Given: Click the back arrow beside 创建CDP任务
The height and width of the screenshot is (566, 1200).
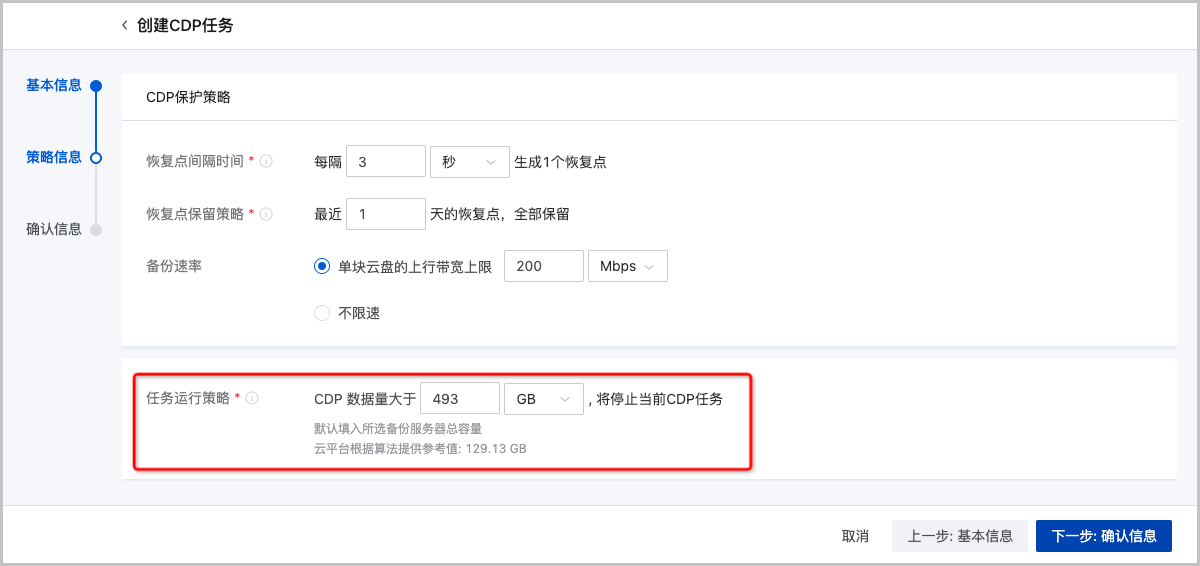Looking at the screenshot, I should point(124,25).
